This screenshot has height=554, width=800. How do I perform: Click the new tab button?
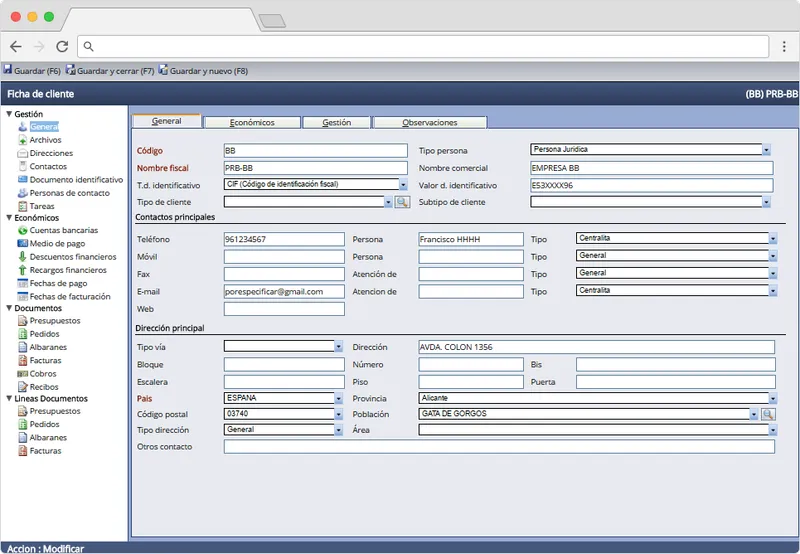[x=272, y=21]
